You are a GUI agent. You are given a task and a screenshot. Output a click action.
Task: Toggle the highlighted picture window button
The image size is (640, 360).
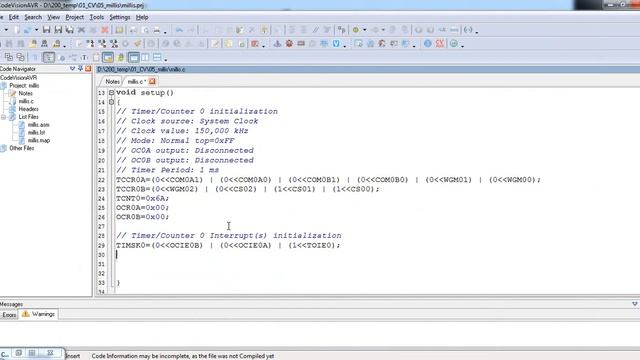coord(108,58)
